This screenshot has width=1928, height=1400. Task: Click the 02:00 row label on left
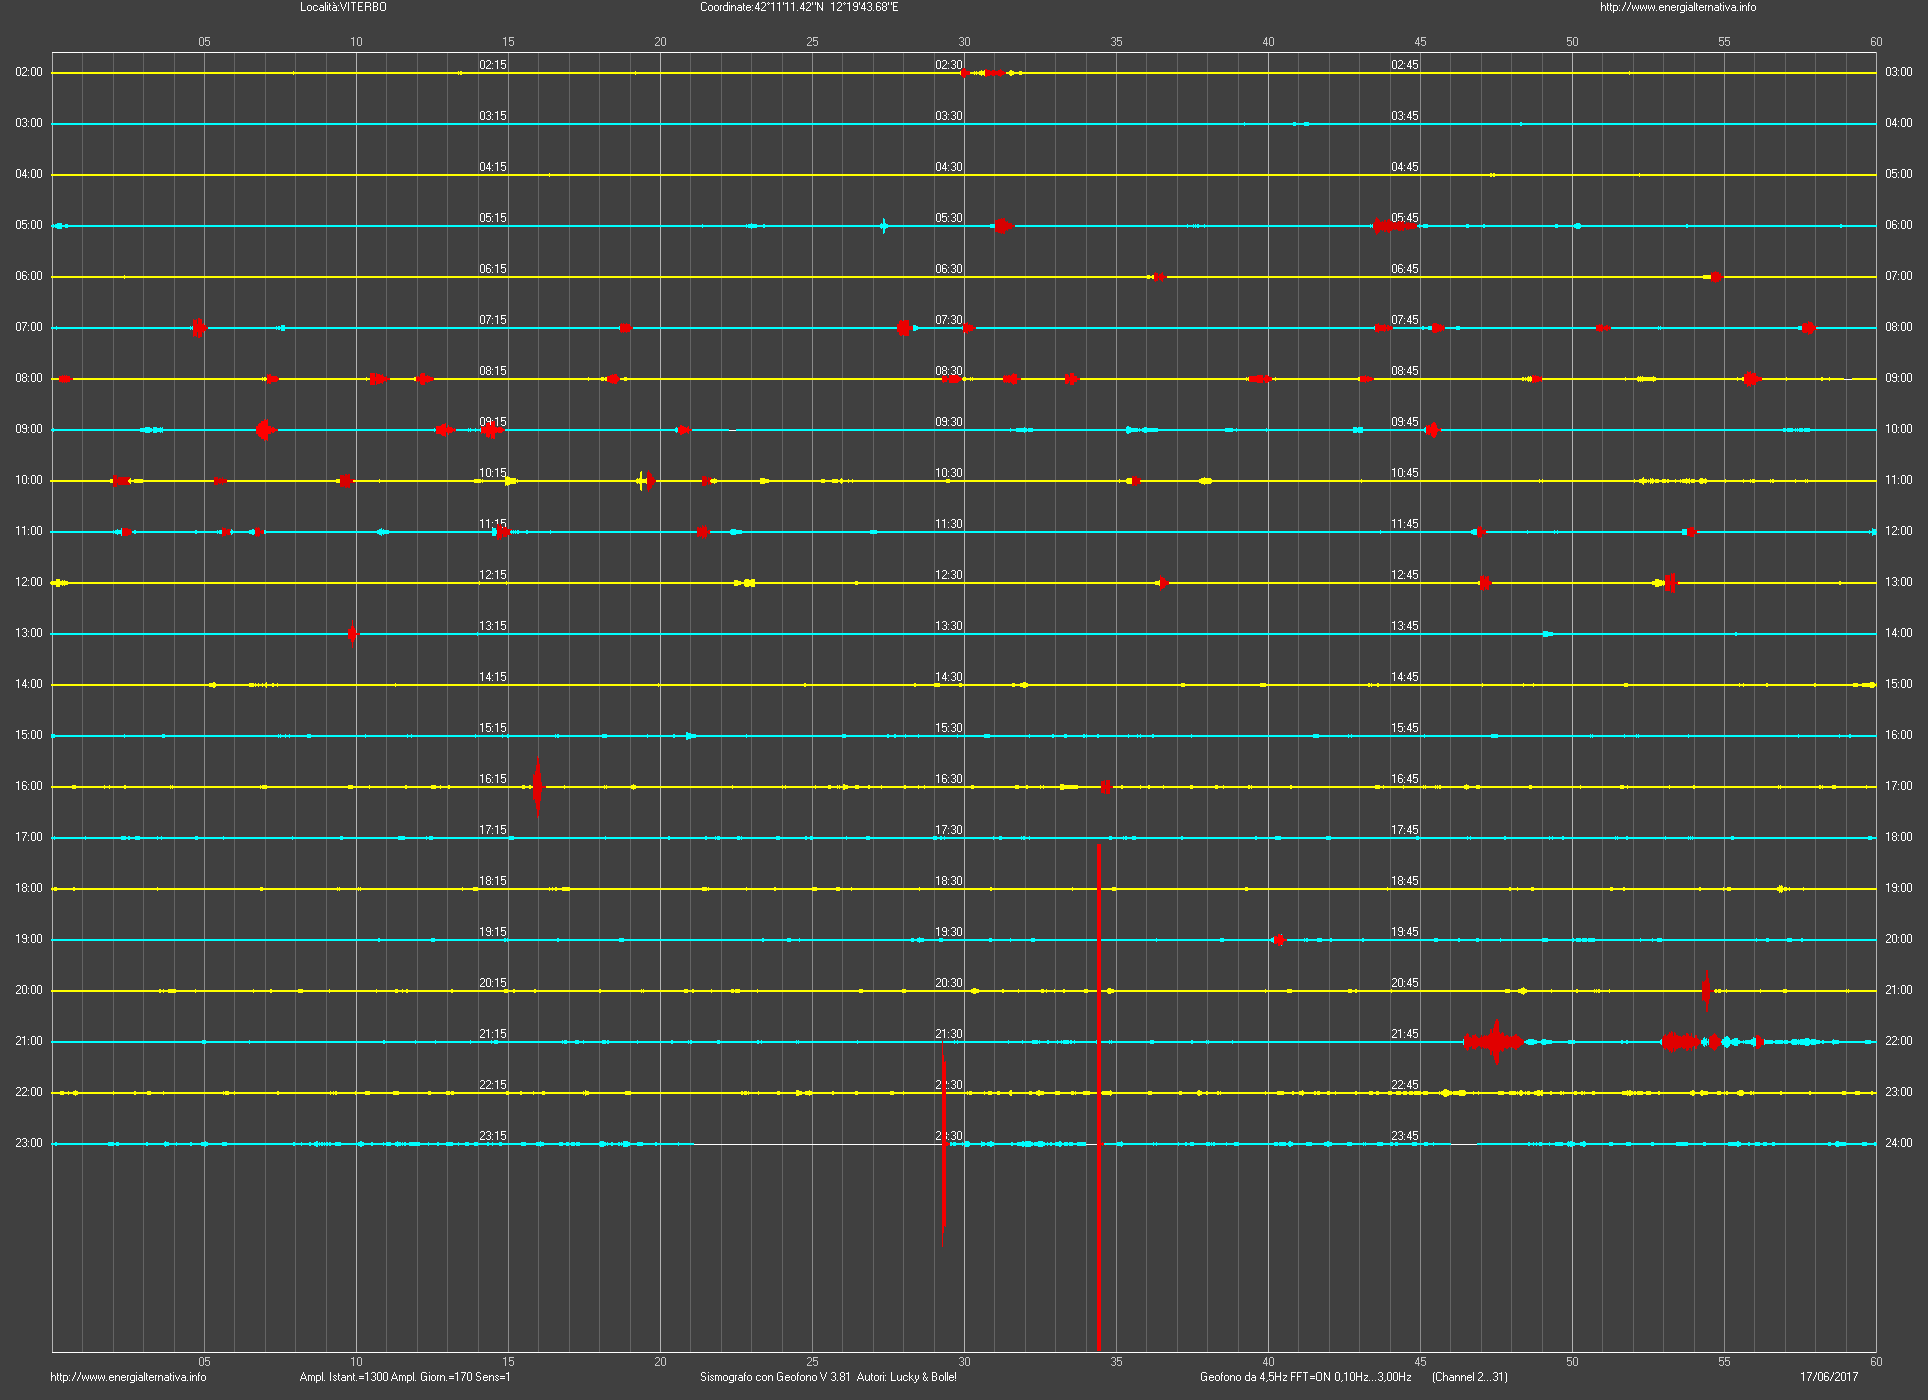point(29,73)
